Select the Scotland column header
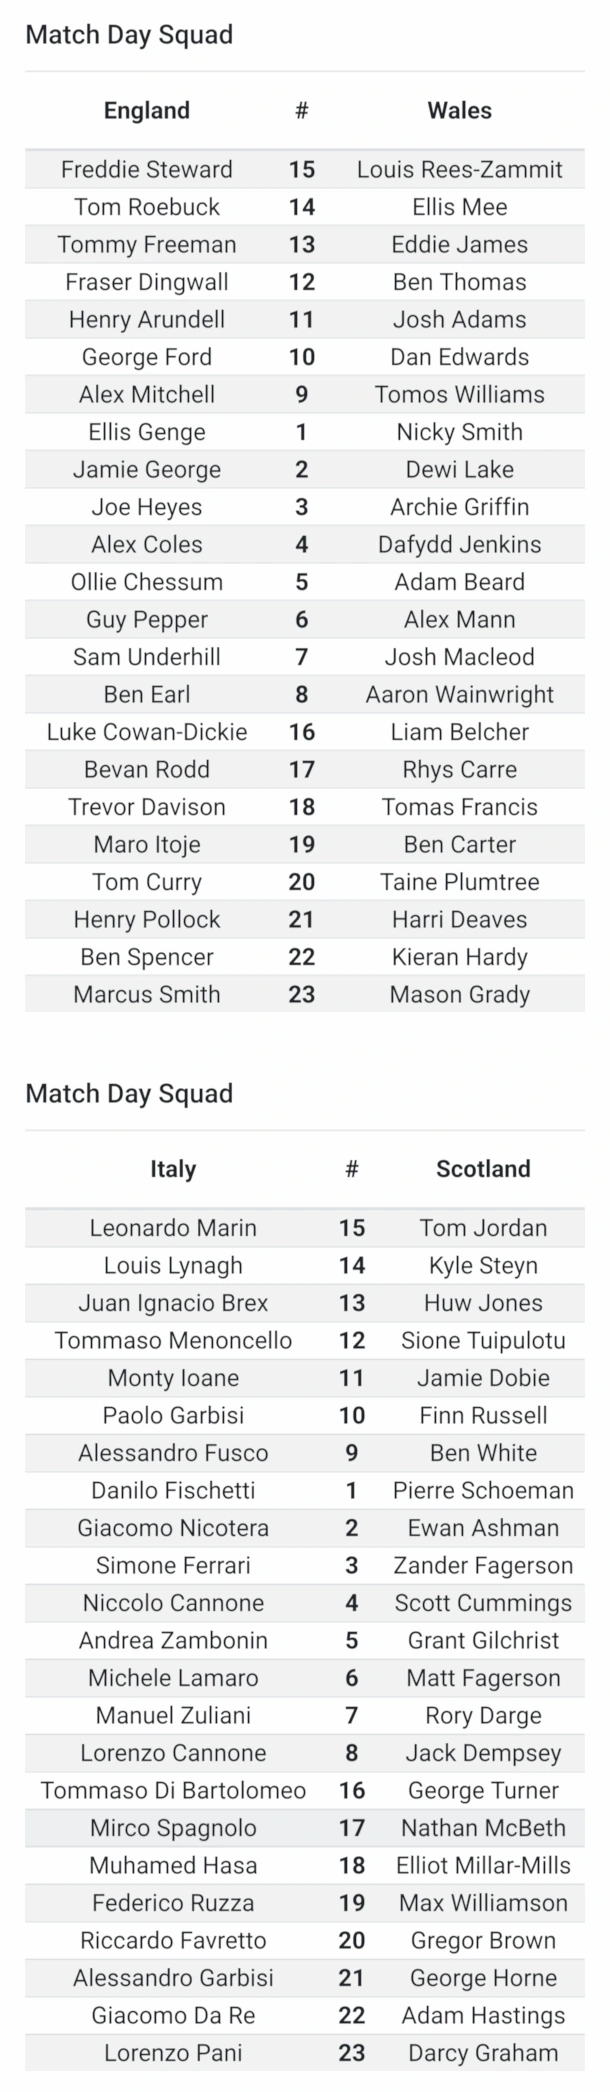The height and width of the screenshot is (2092, 610). coord(483,1169)
